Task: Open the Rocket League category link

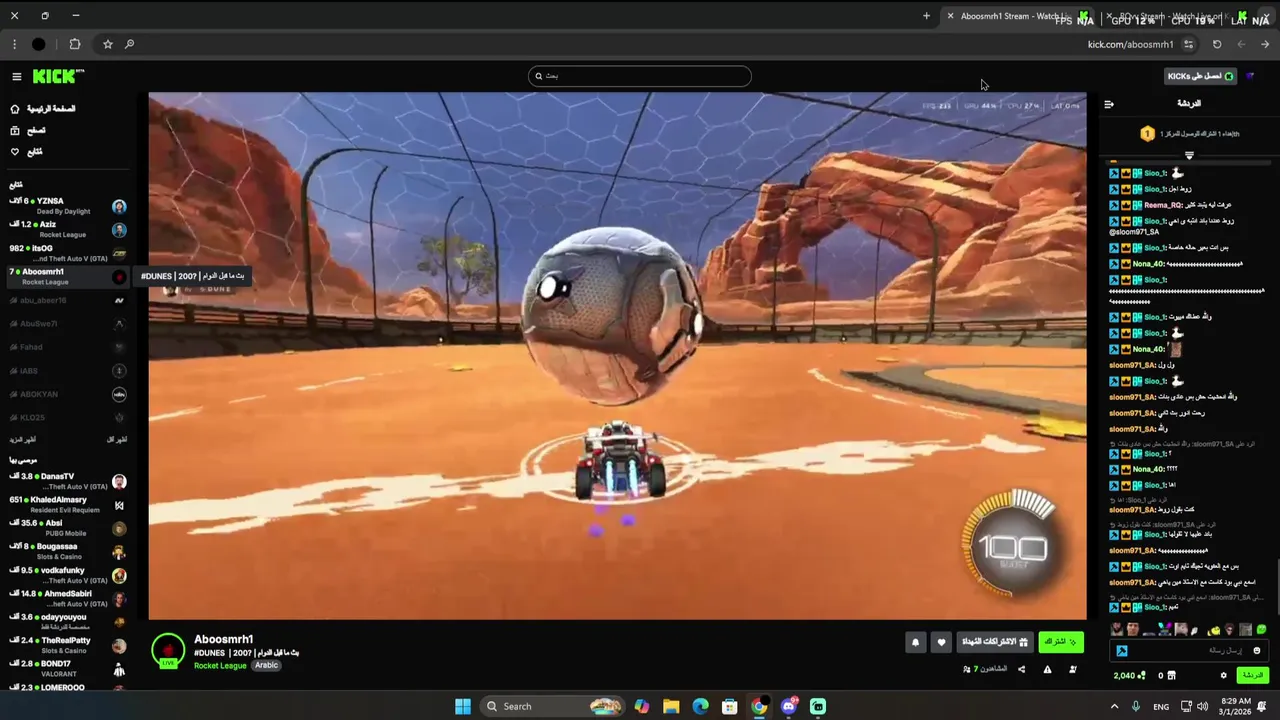Action: [220, 666]
